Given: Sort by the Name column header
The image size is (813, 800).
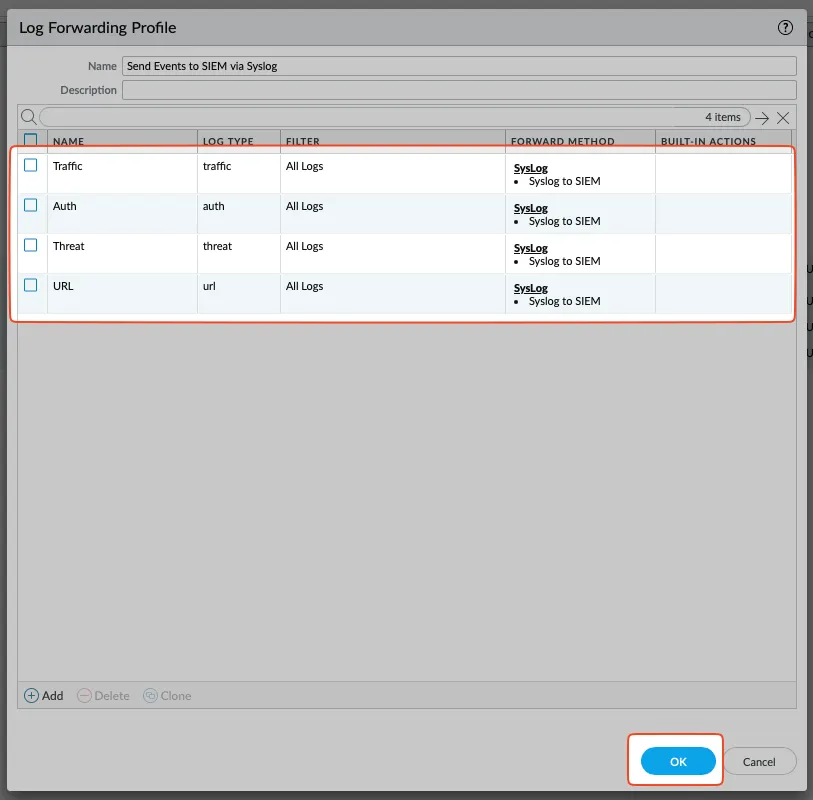Looking at the screenshot, I should click(x=69, y=142).
